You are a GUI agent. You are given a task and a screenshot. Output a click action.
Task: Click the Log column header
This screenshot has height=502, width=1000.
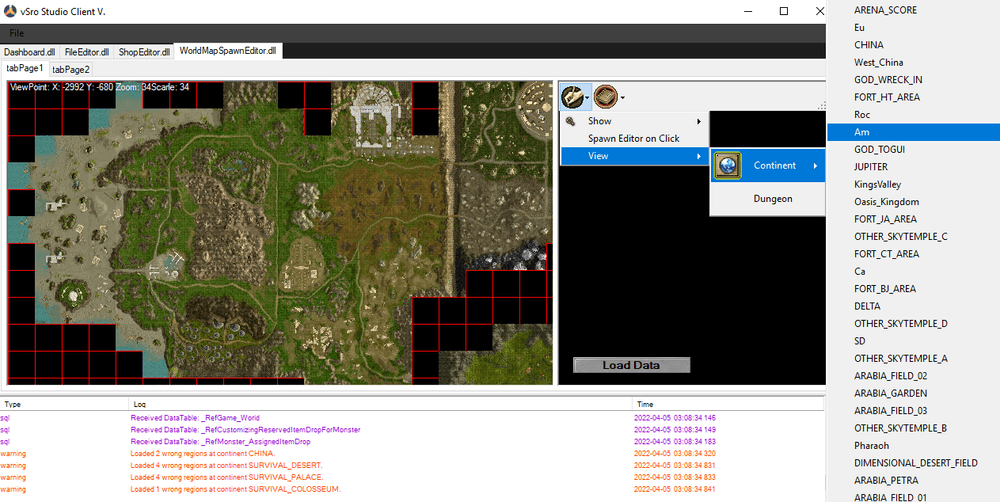139,404
